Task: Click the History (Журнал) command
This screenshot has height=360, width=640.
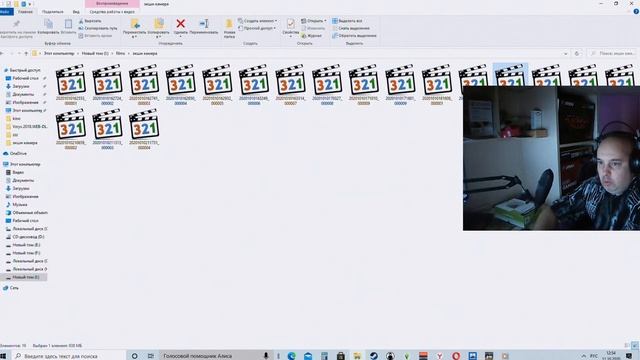Action: pos(311,36)
